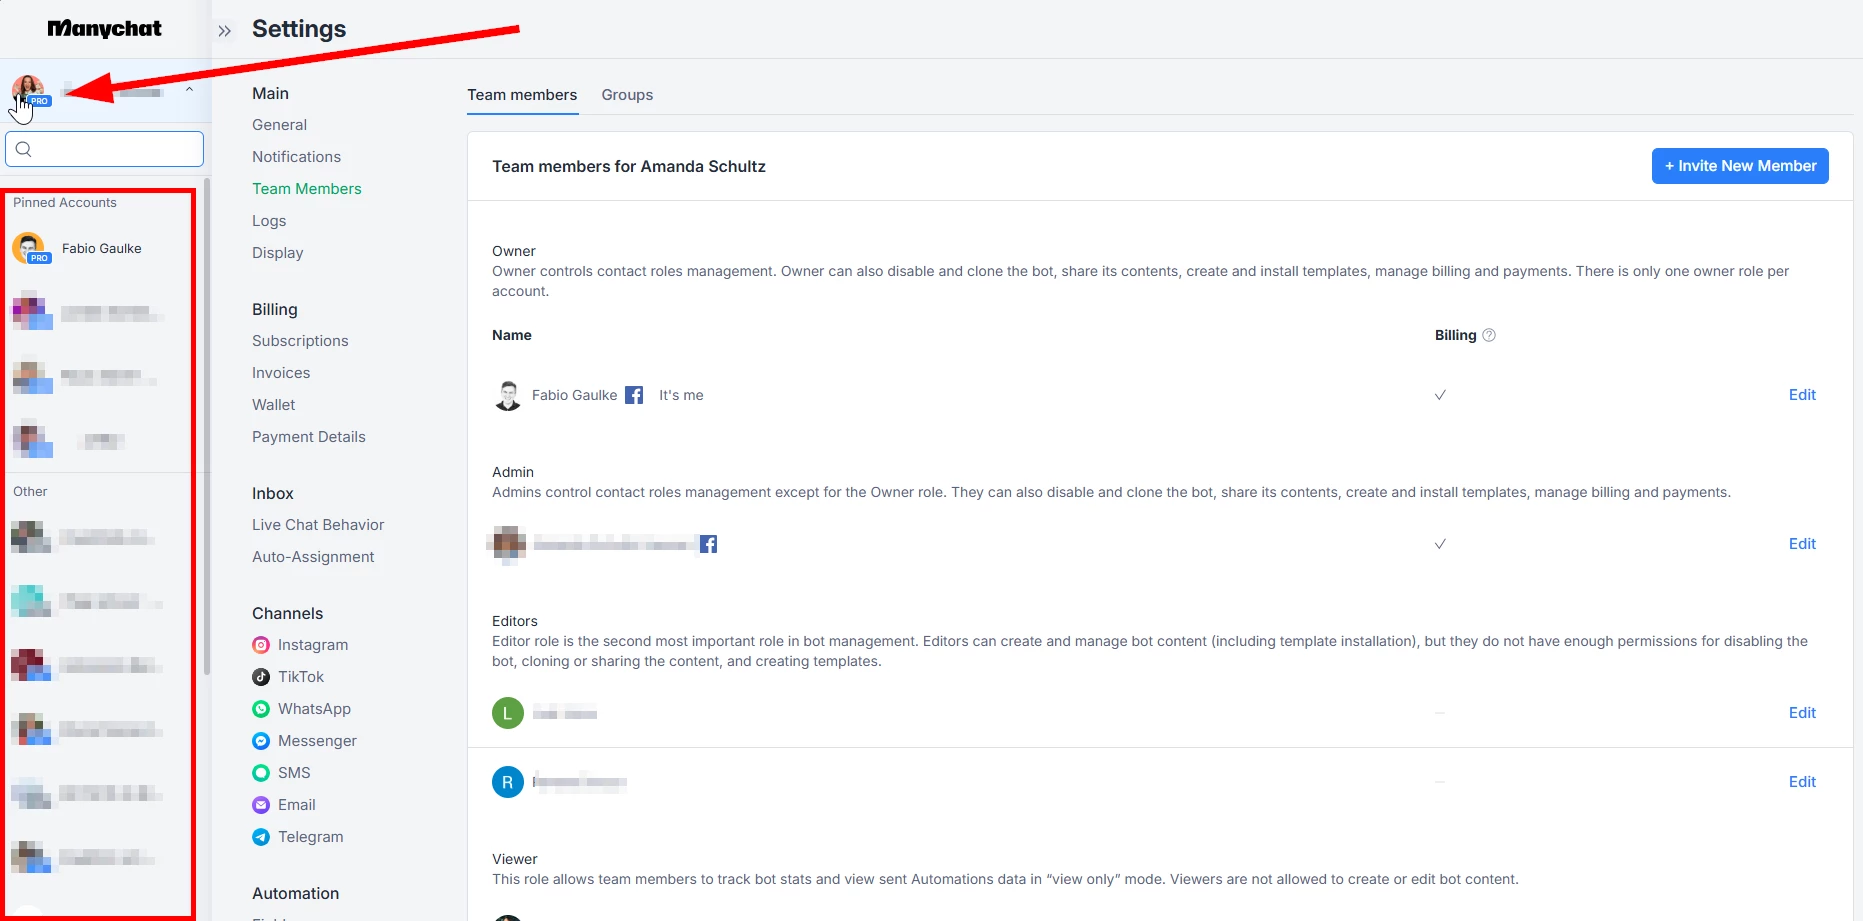Click the Admin's billing checkmark
The image size is (1863, 921).
pos(1440,544)
